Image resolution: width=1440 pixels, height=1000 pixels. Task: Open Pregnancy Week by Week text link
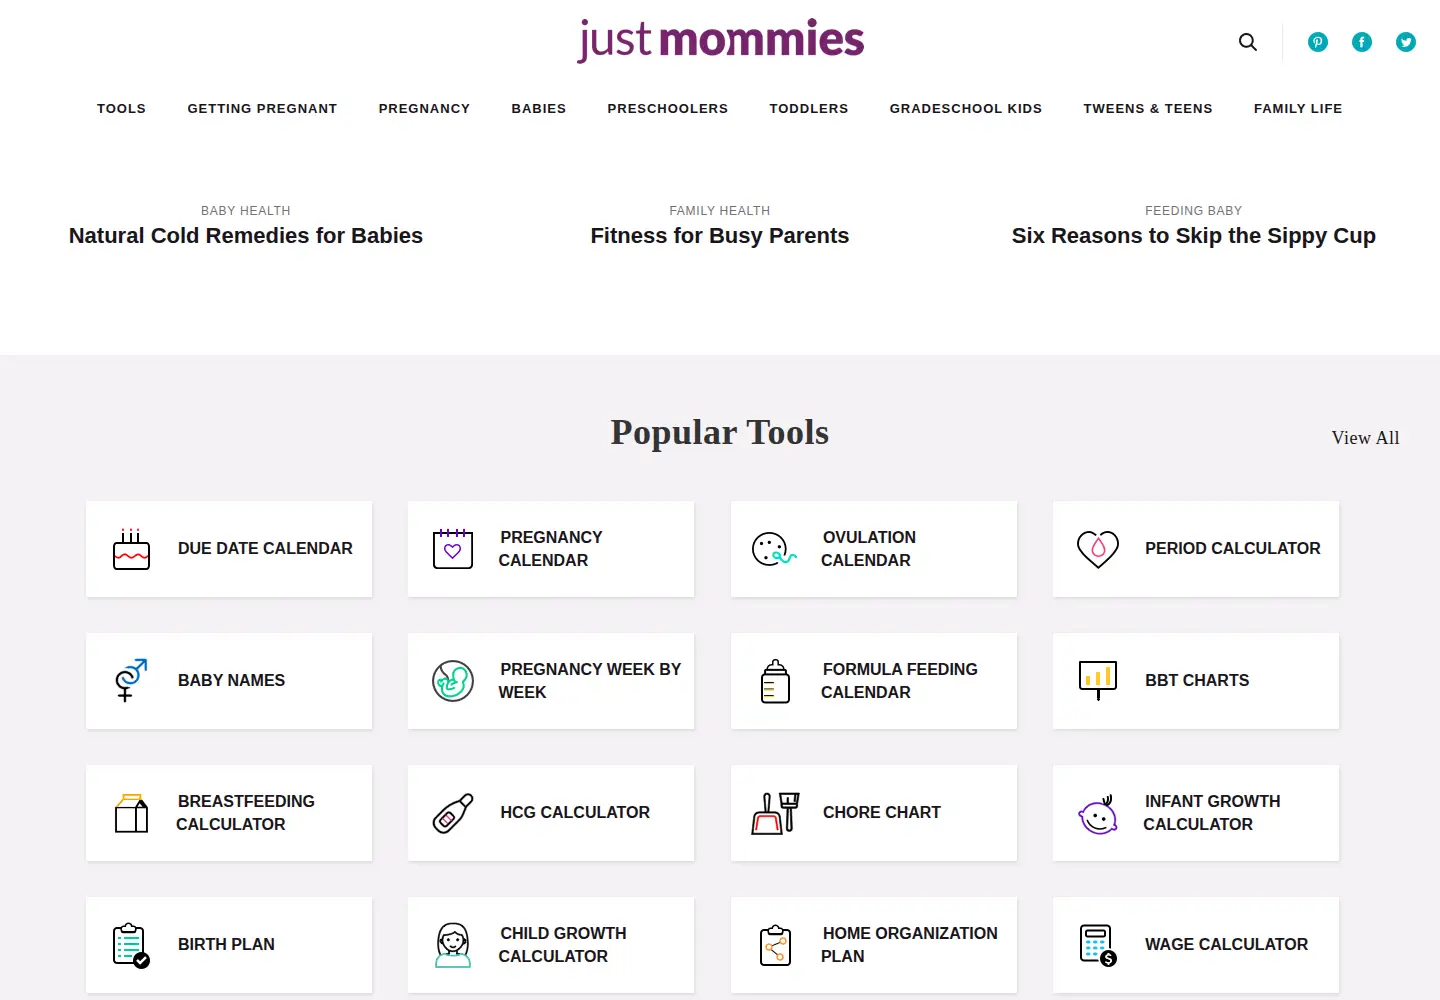pyautogui.click(x=590, y=681)
